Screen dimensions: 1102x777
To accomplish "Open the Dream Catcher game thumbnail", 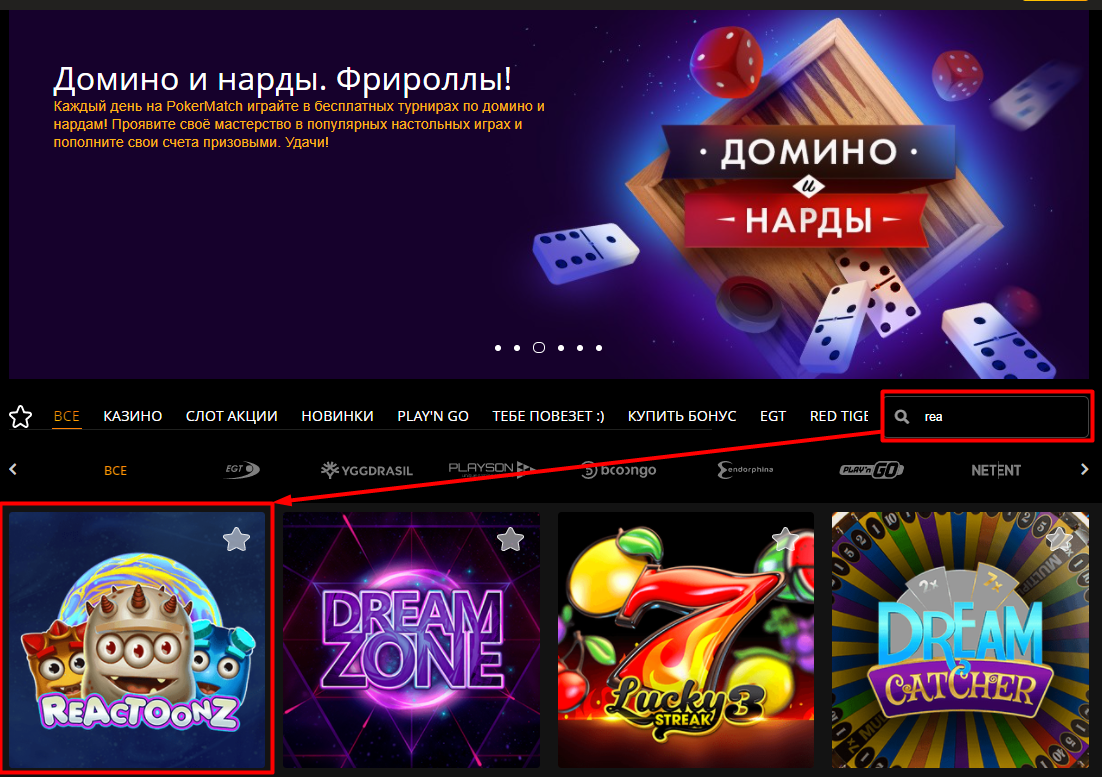I will point(960,640).
